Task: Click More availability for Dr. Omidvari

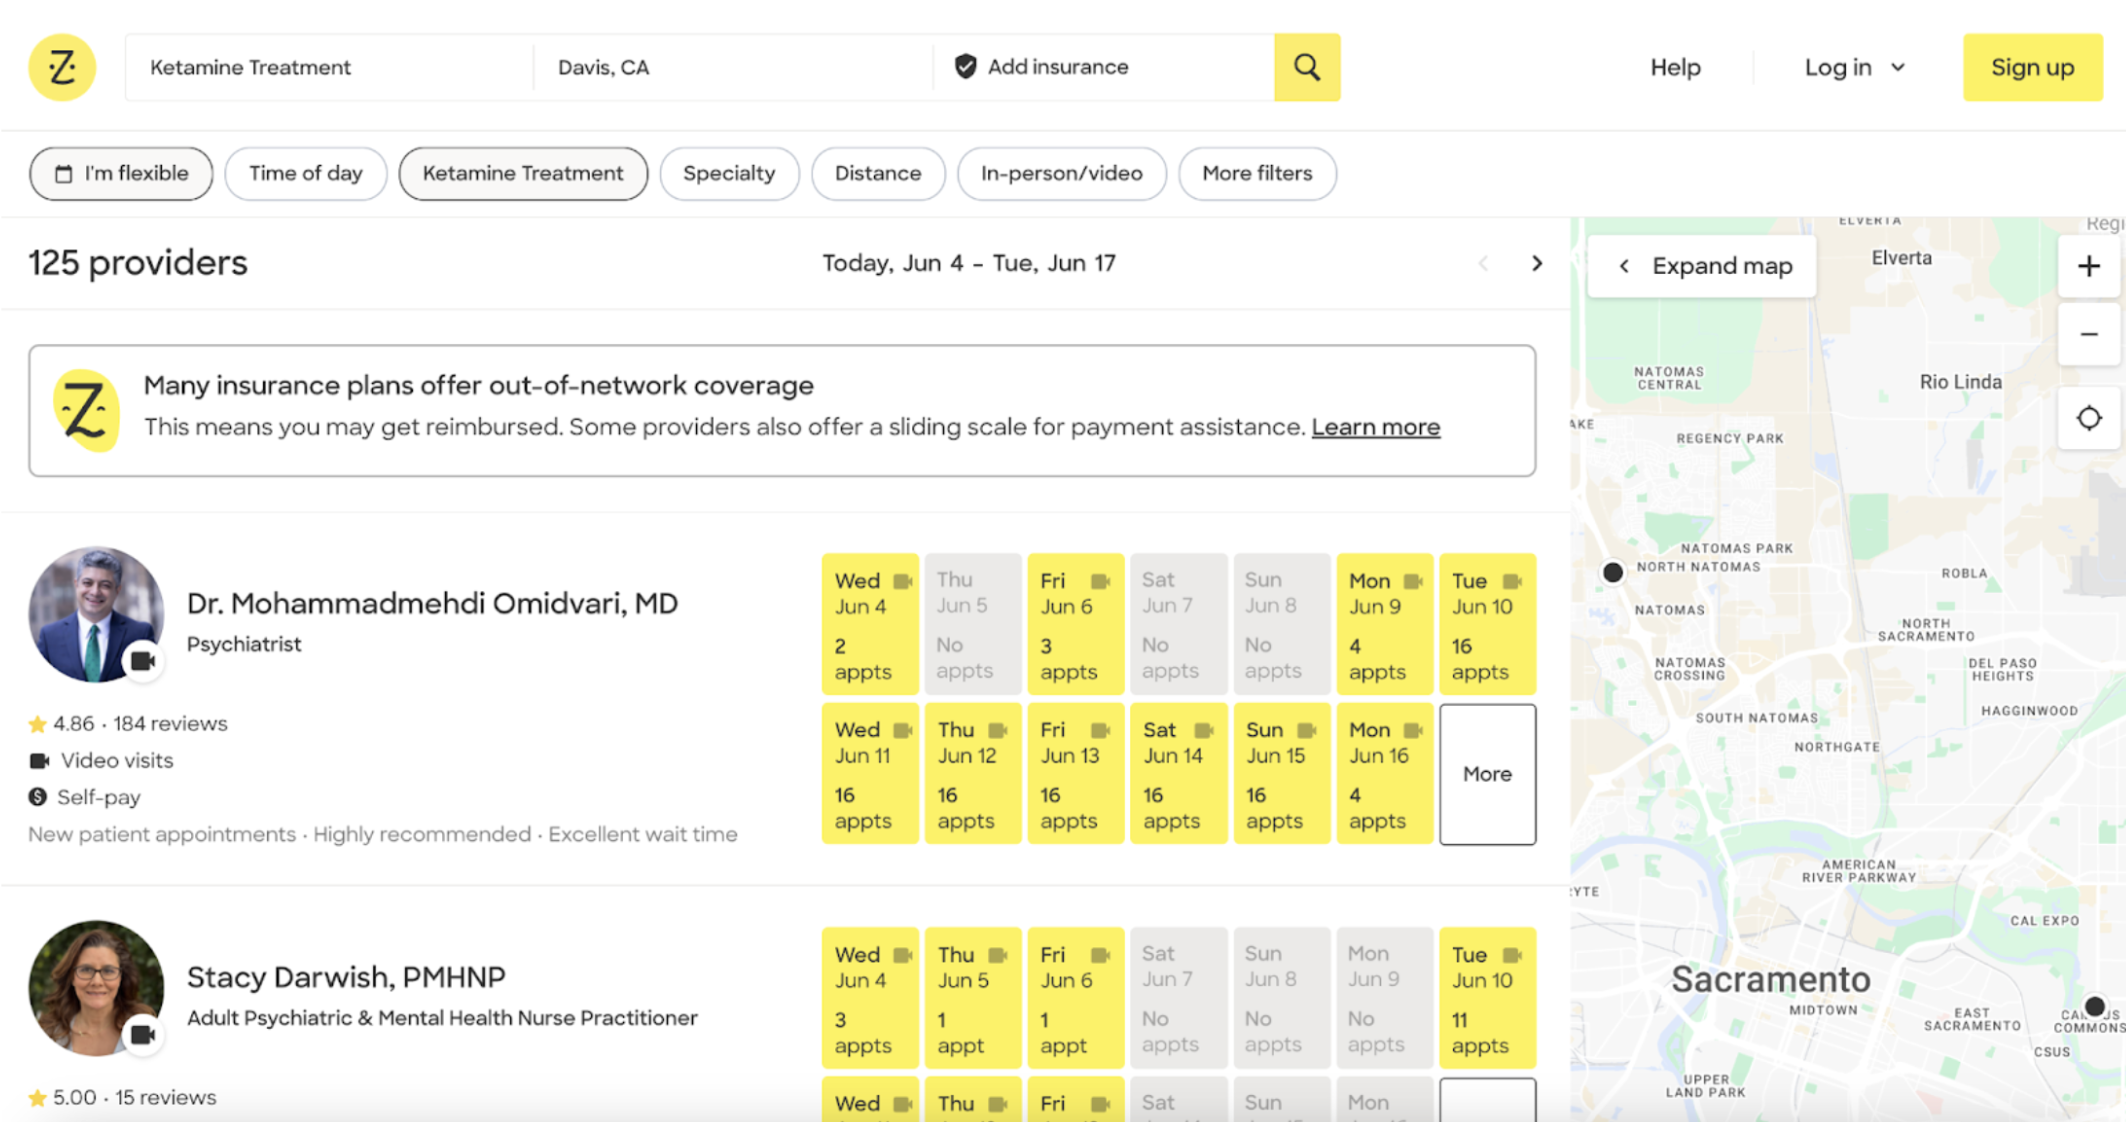Action: (1487, 774)
